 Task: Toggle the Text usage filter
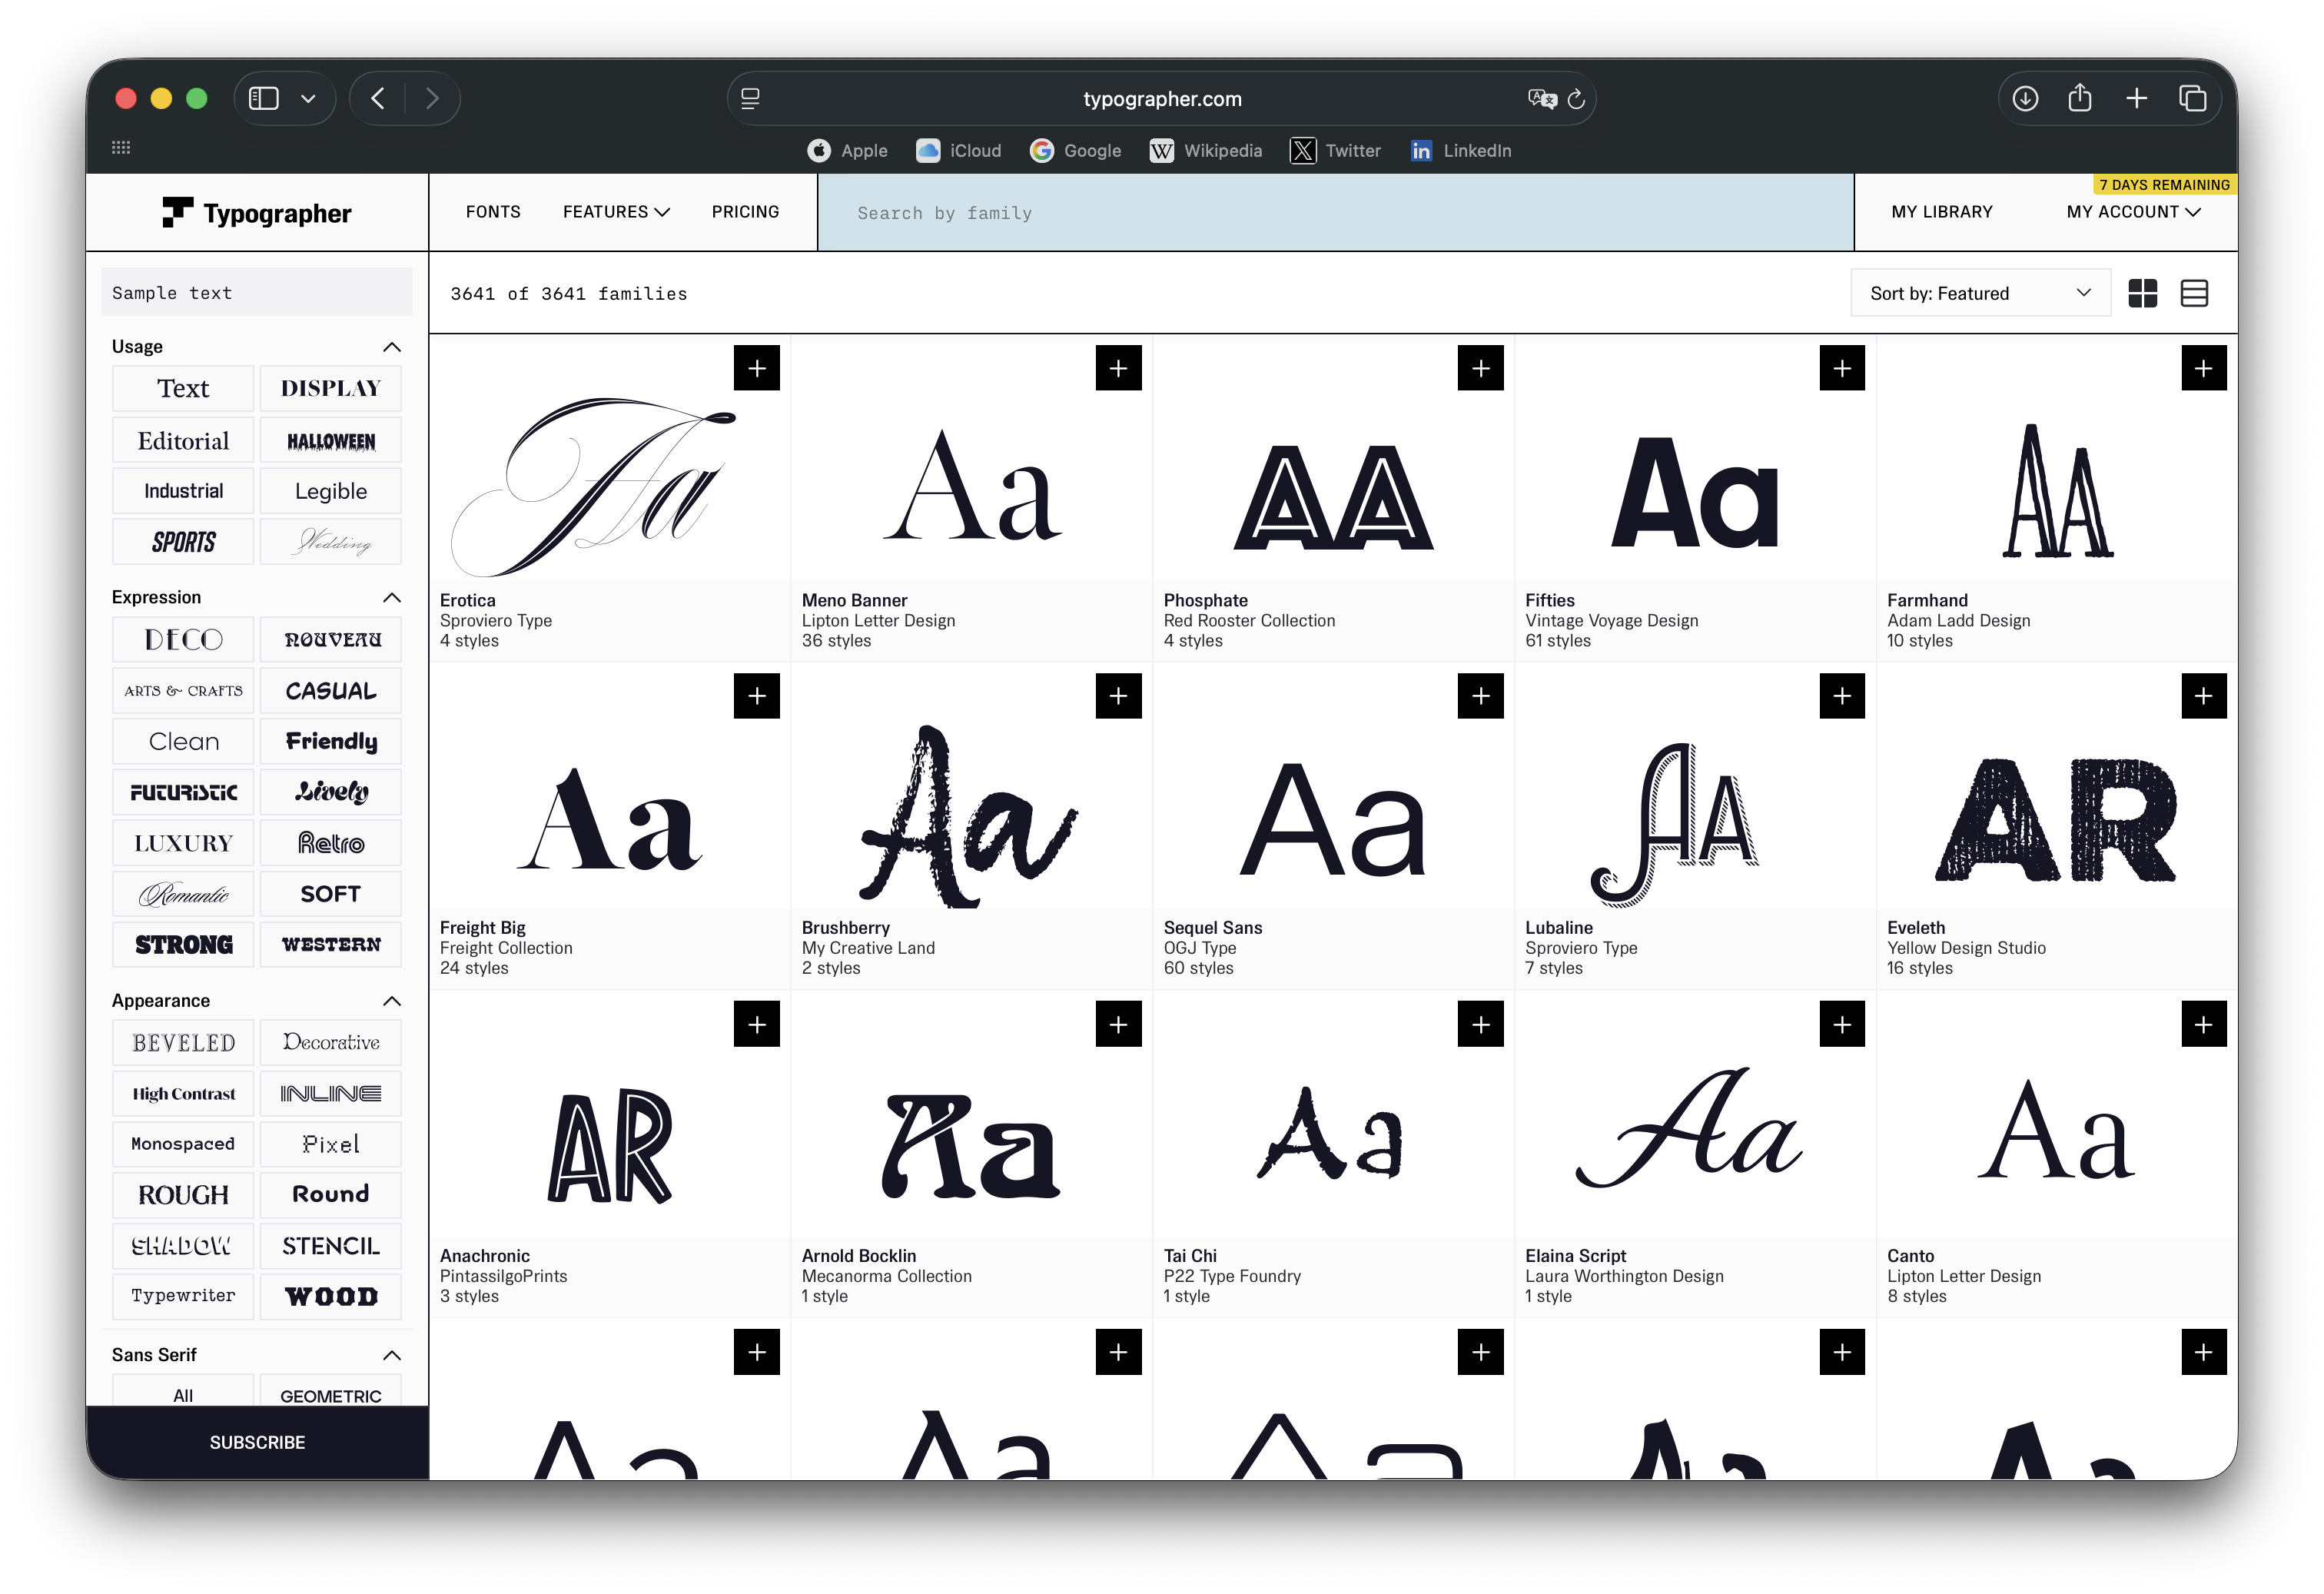(x=183, y=388)
